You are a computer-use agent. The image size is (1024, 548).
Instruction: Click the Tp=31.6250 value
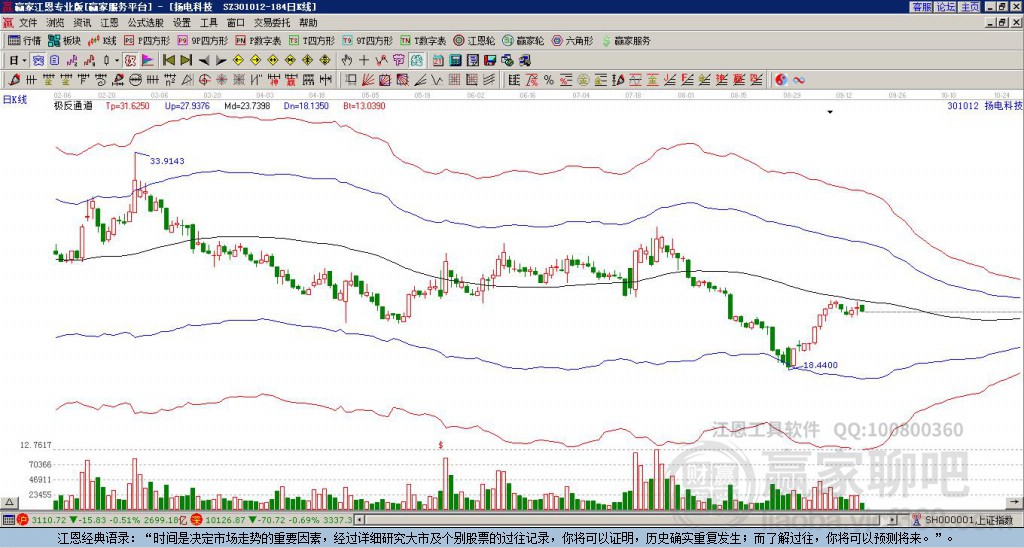point(127,105)
